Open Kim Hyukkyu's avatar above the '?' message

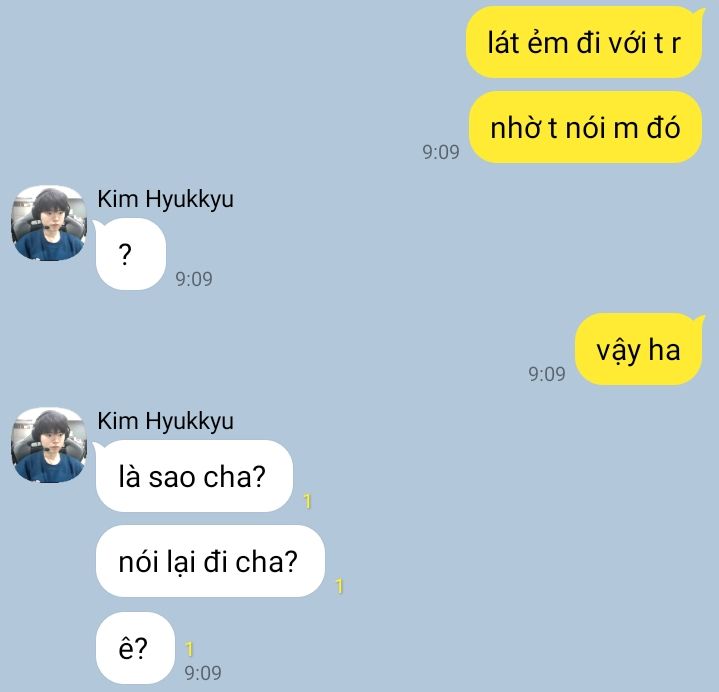[x=49, y=223]
